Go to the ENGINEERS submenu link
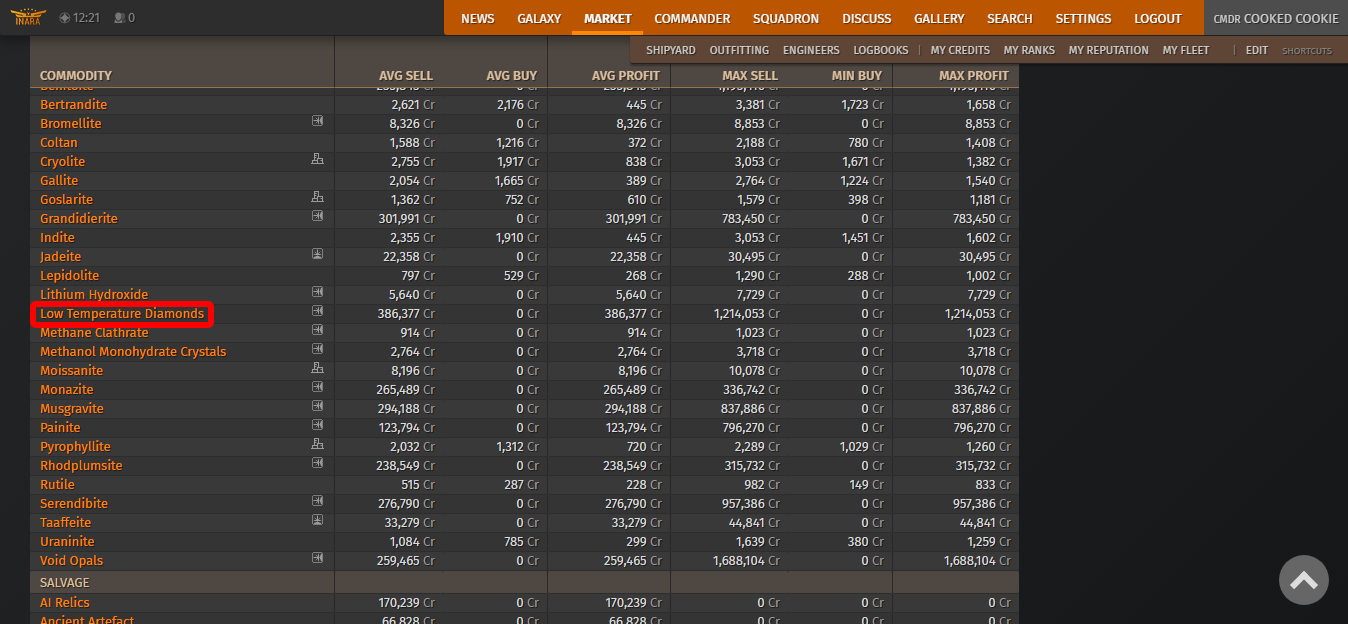Screen dimensions: 1348x624 click(811, 50)
